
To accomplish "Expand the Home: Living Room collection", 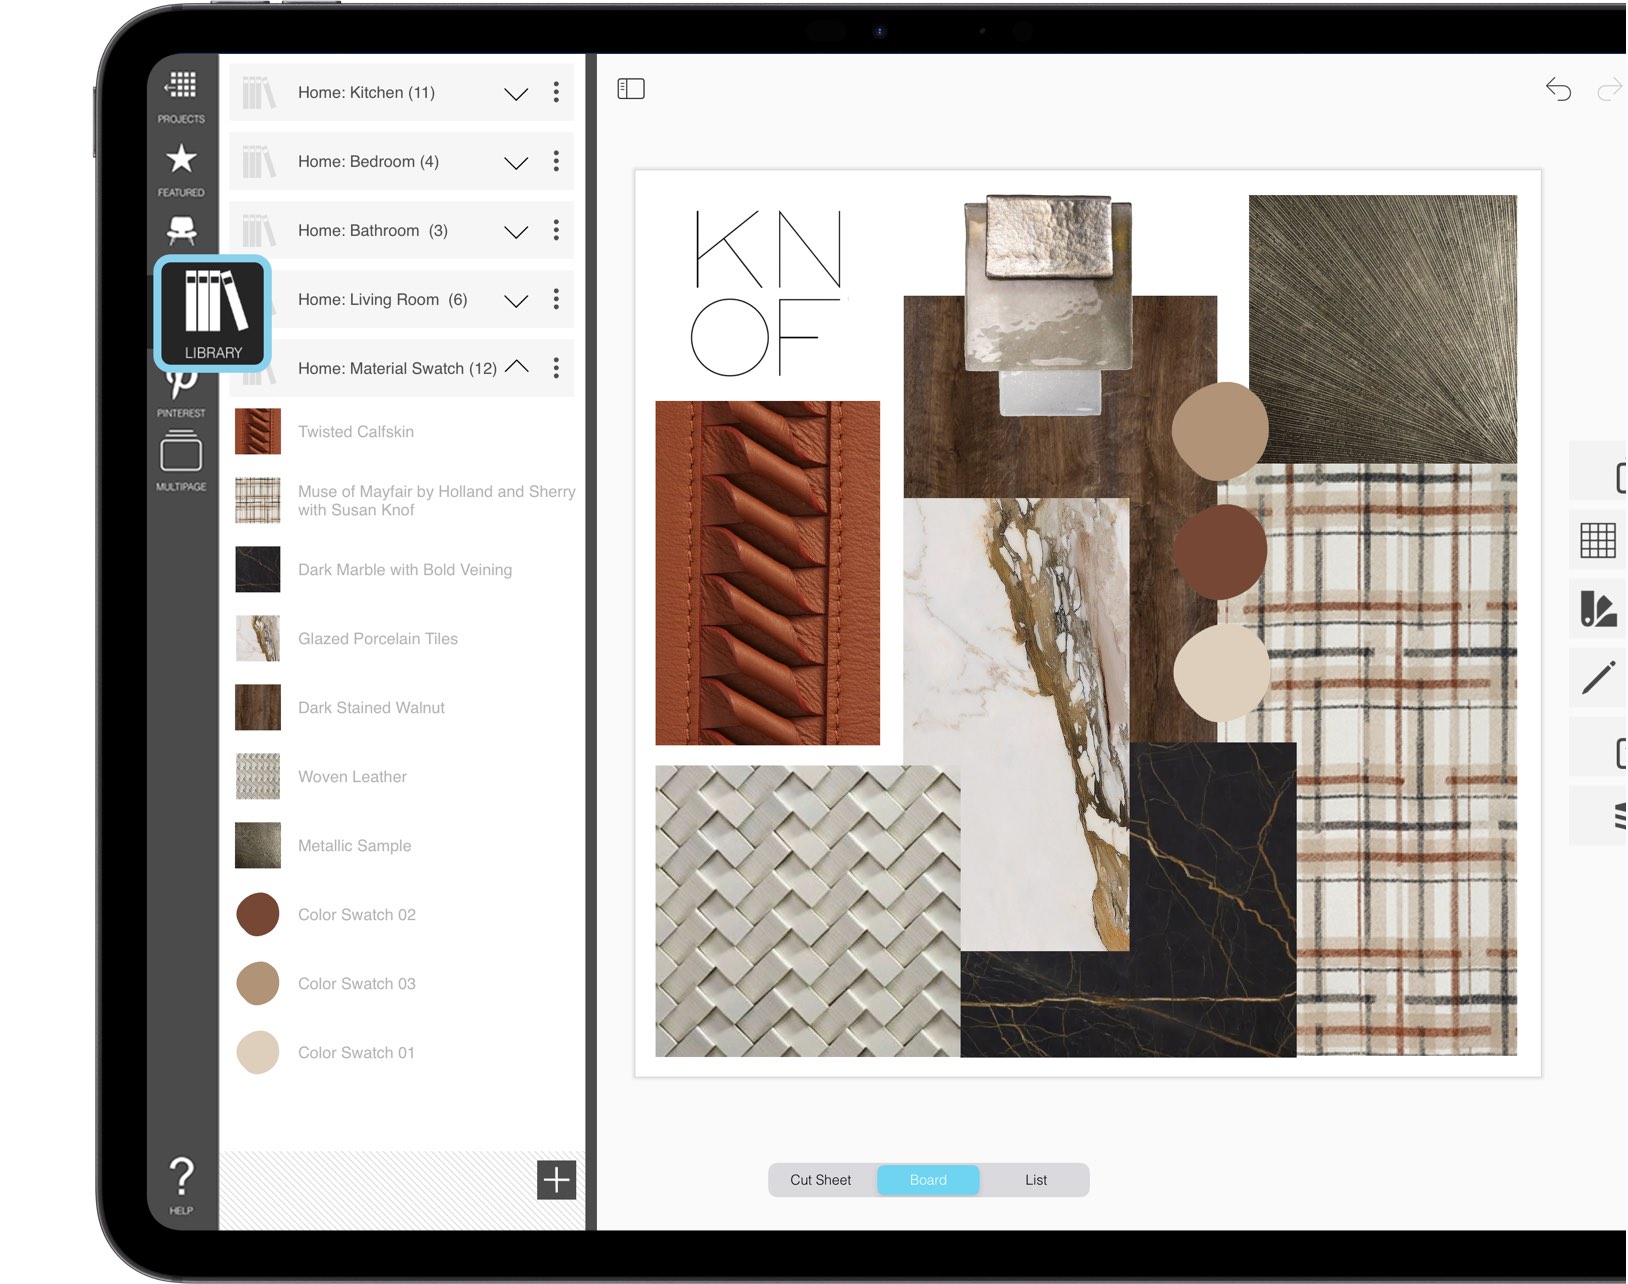I will 516,299.
